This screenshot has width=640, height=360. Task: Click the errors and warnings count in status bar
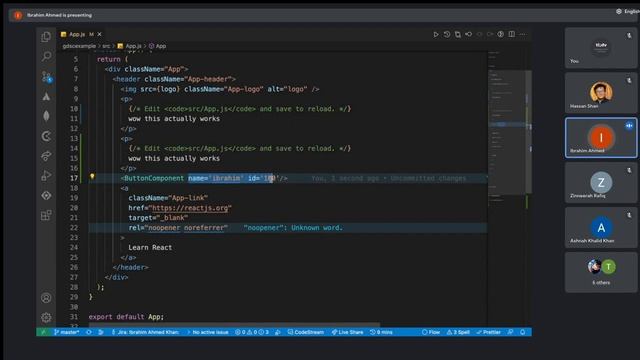(x=252, y=332)
